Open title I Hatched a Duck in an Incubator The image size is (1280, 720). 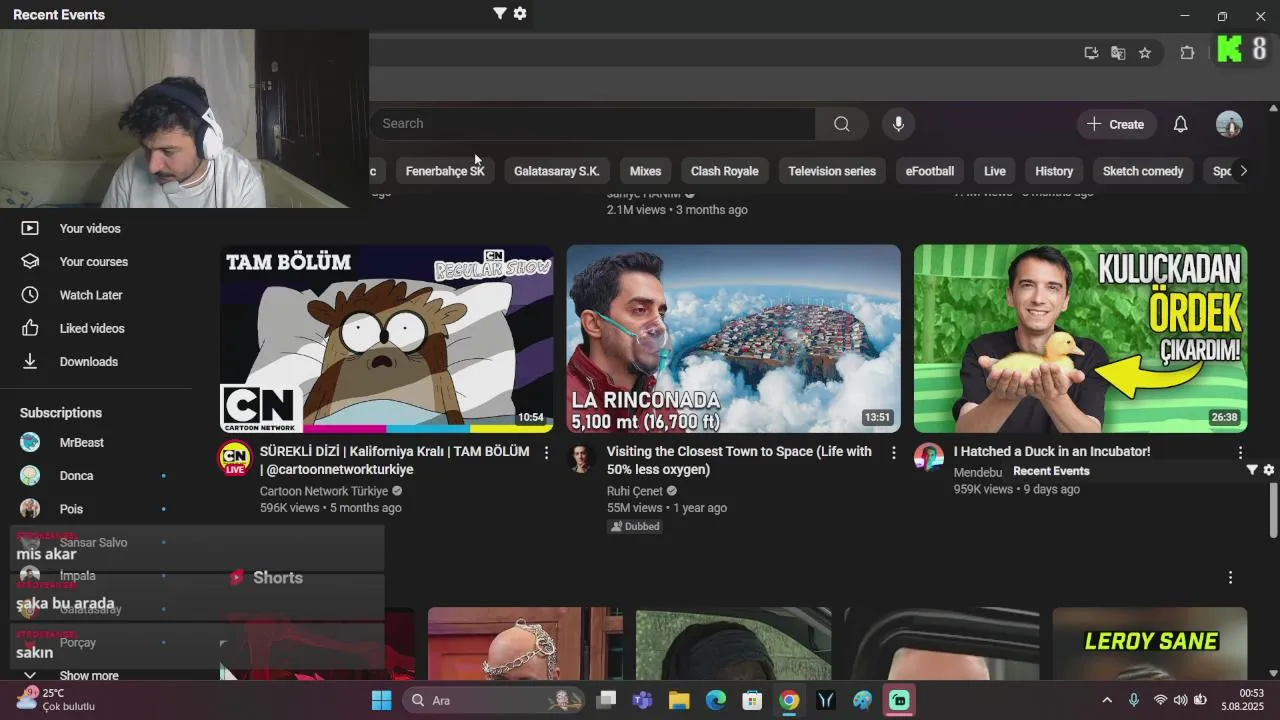[1052, 451]
